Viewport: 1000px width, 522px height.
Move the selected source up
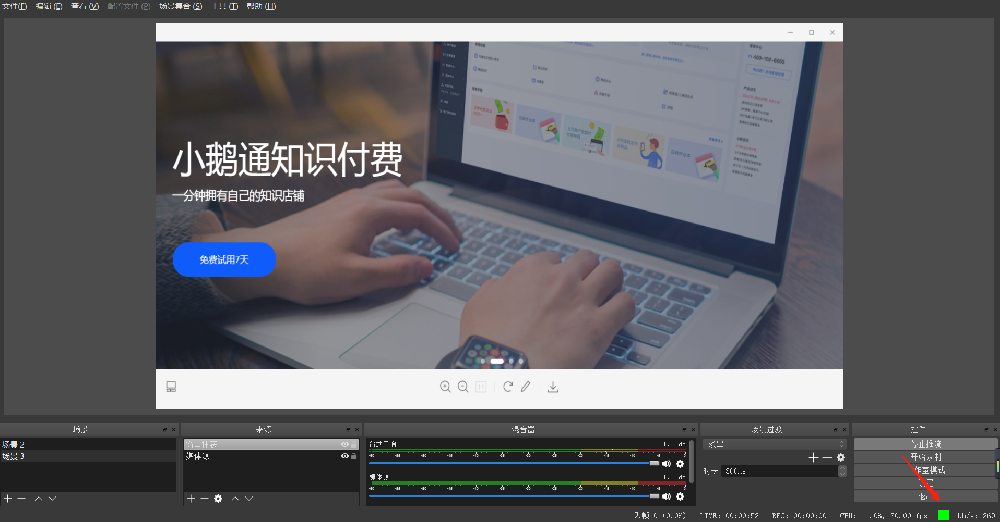[x=235, y=498]
